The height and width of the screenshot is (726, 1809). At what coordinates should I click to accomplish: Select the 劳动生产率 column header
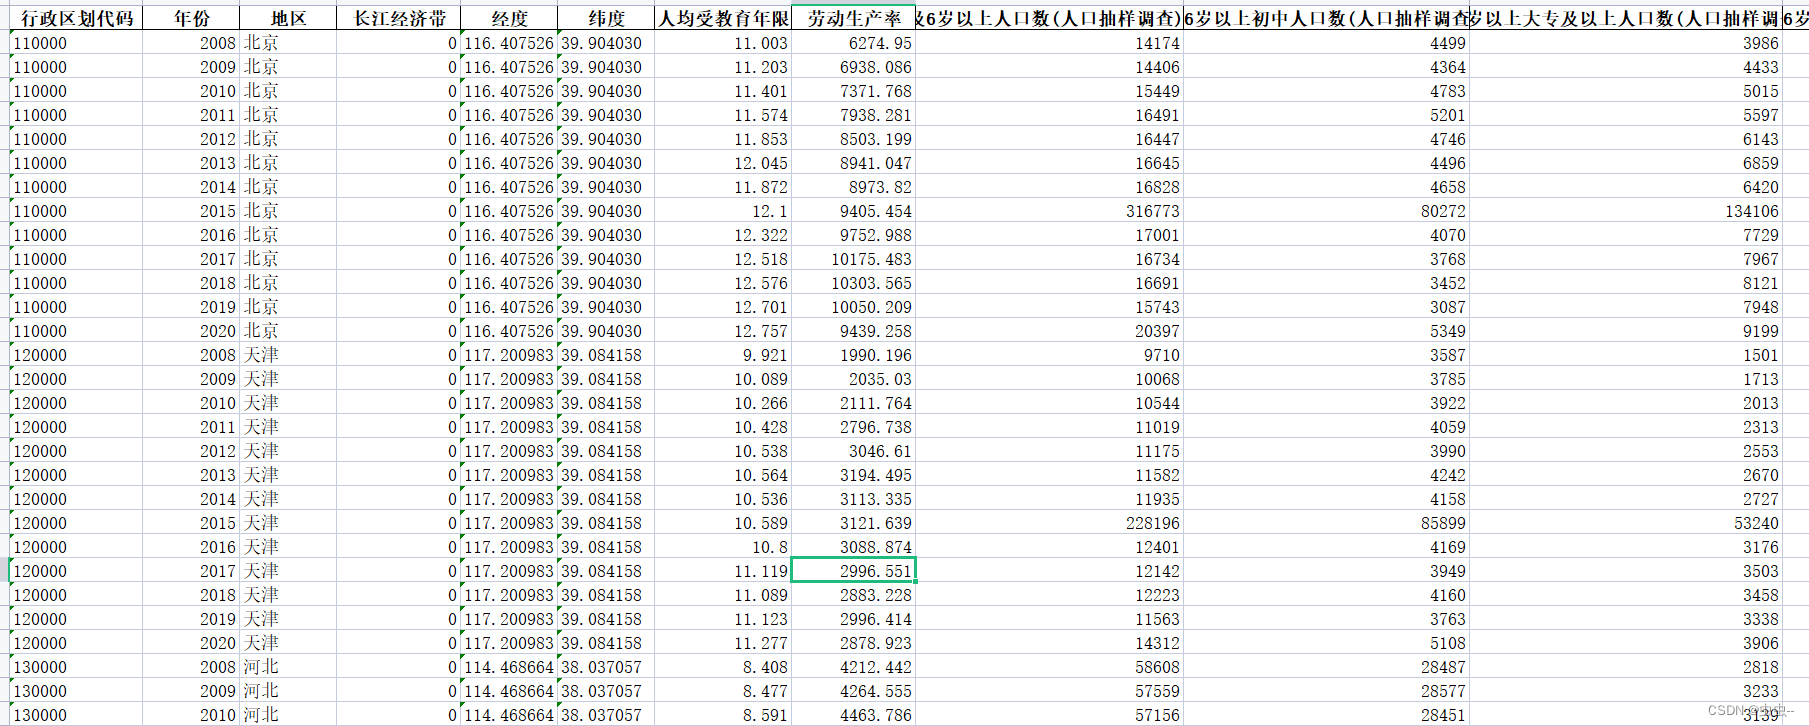(x=853, y=18)
